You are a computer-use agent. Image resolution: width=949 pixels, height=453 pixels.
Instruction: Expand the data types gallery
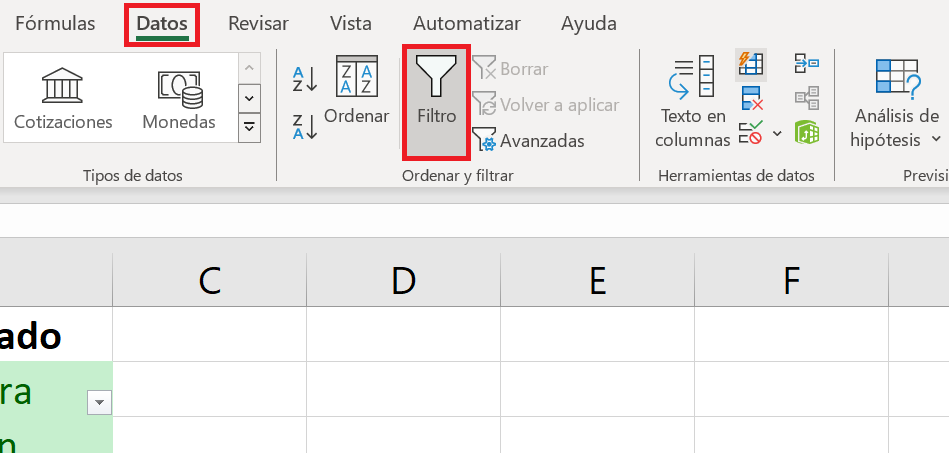(249, 127)
